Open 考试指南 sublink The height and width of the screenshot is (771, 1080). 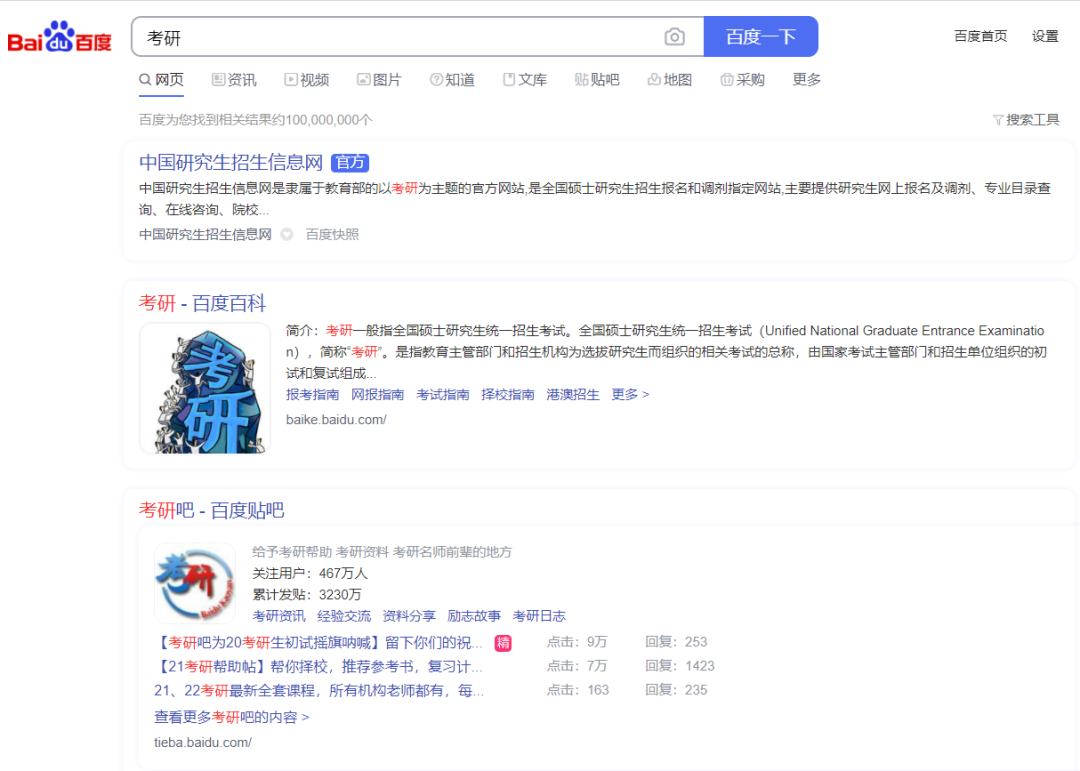point(442,395)
